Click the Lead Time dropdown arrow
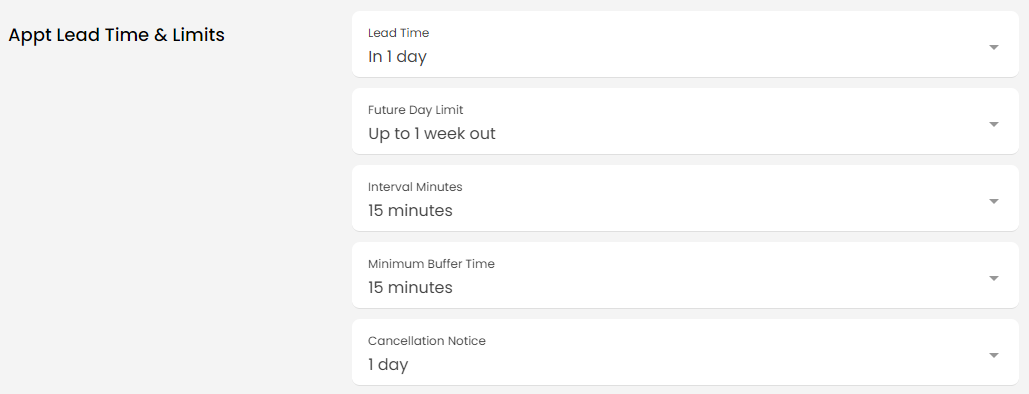 tap(994, 47)
